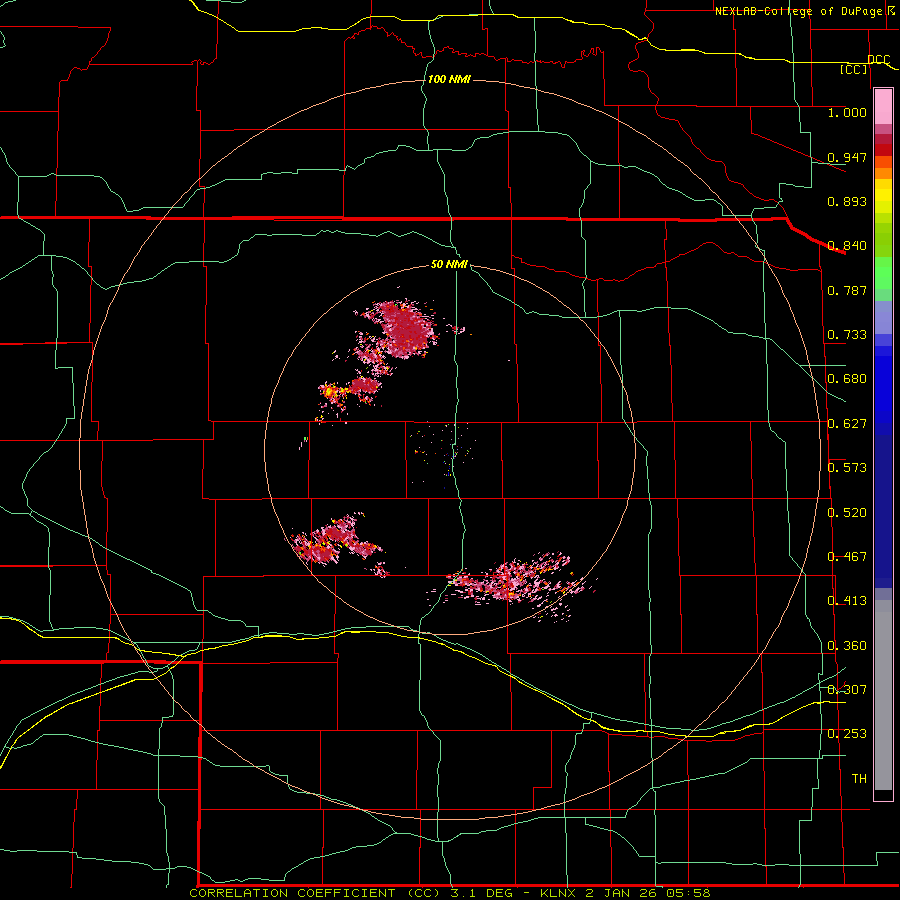Click the 3.1 DEG elevation text
The width and height of the screenshot is (900, 900).
(x=482, y=893)
